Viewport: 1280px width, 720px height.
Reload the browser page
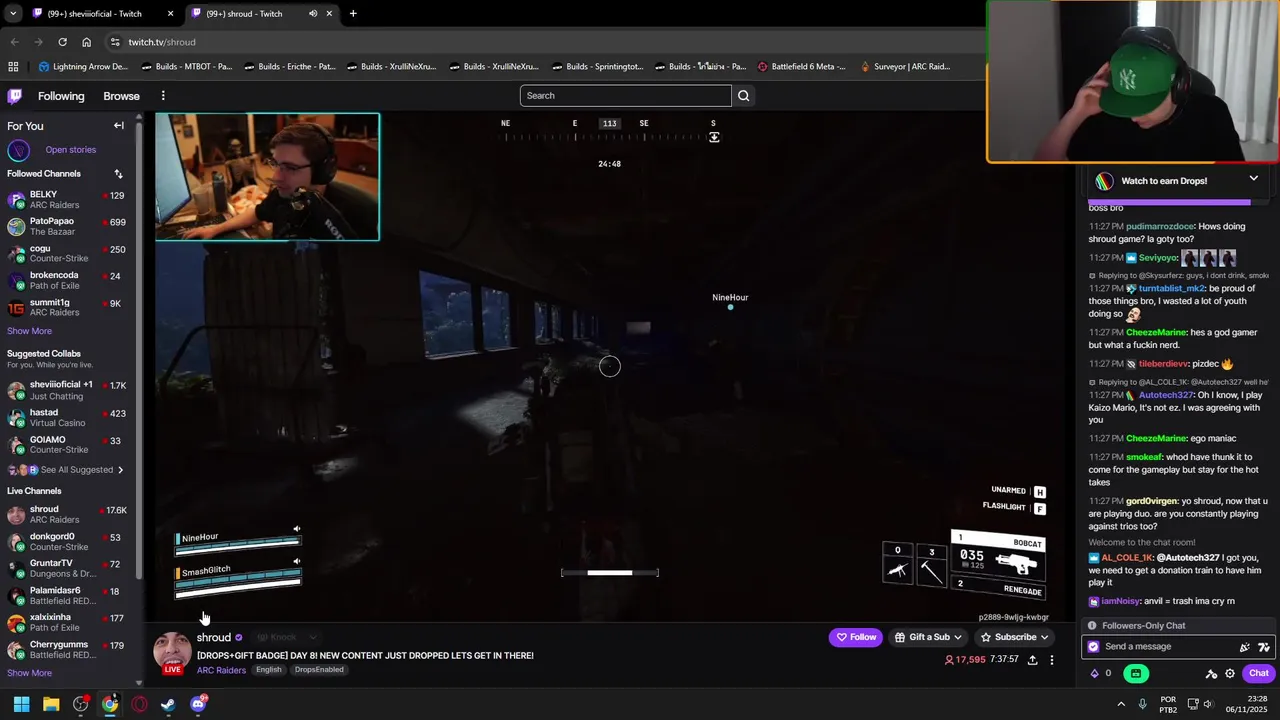pyautogui.click(x=62, y=42)
